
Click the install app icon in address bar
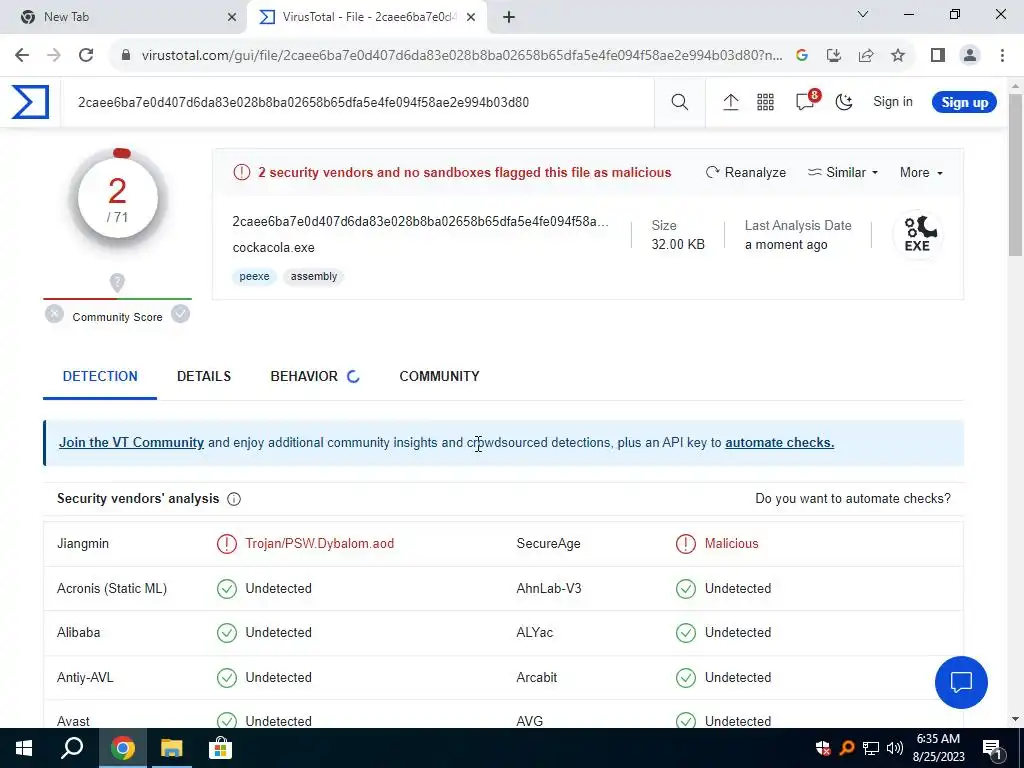point(834,56)
